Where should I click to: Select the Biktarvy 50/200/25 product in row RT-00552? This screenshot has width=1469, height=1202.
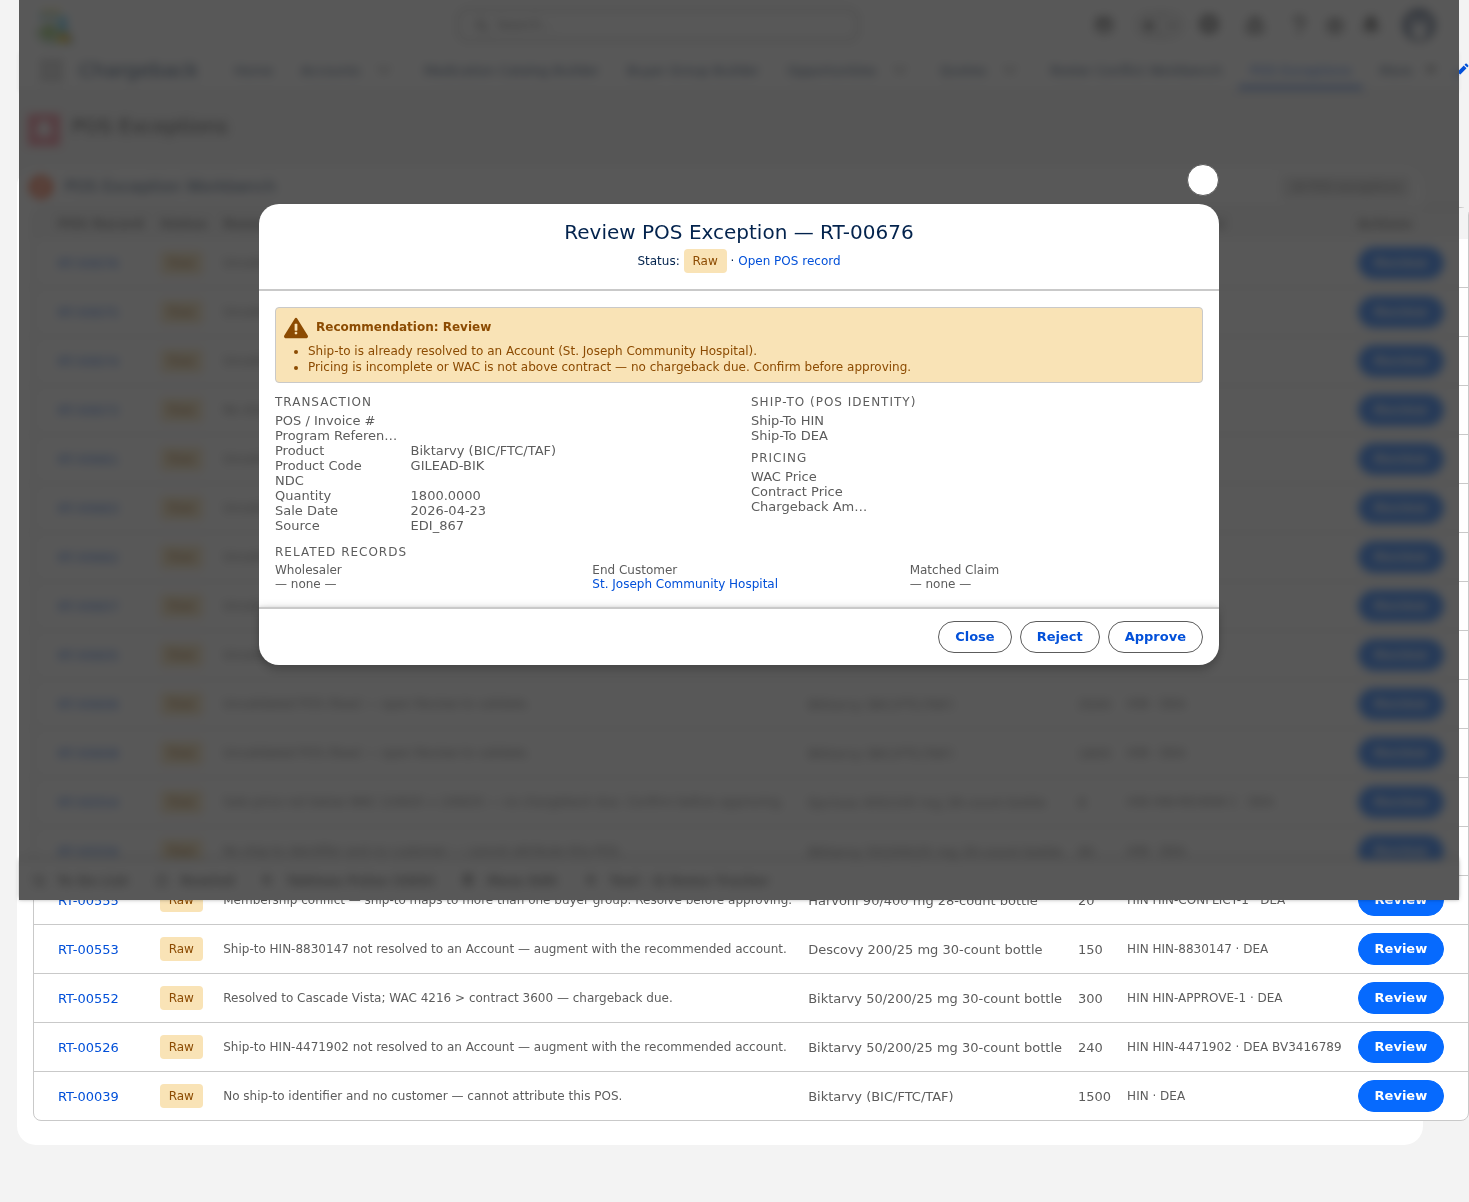tap(935, 998)
